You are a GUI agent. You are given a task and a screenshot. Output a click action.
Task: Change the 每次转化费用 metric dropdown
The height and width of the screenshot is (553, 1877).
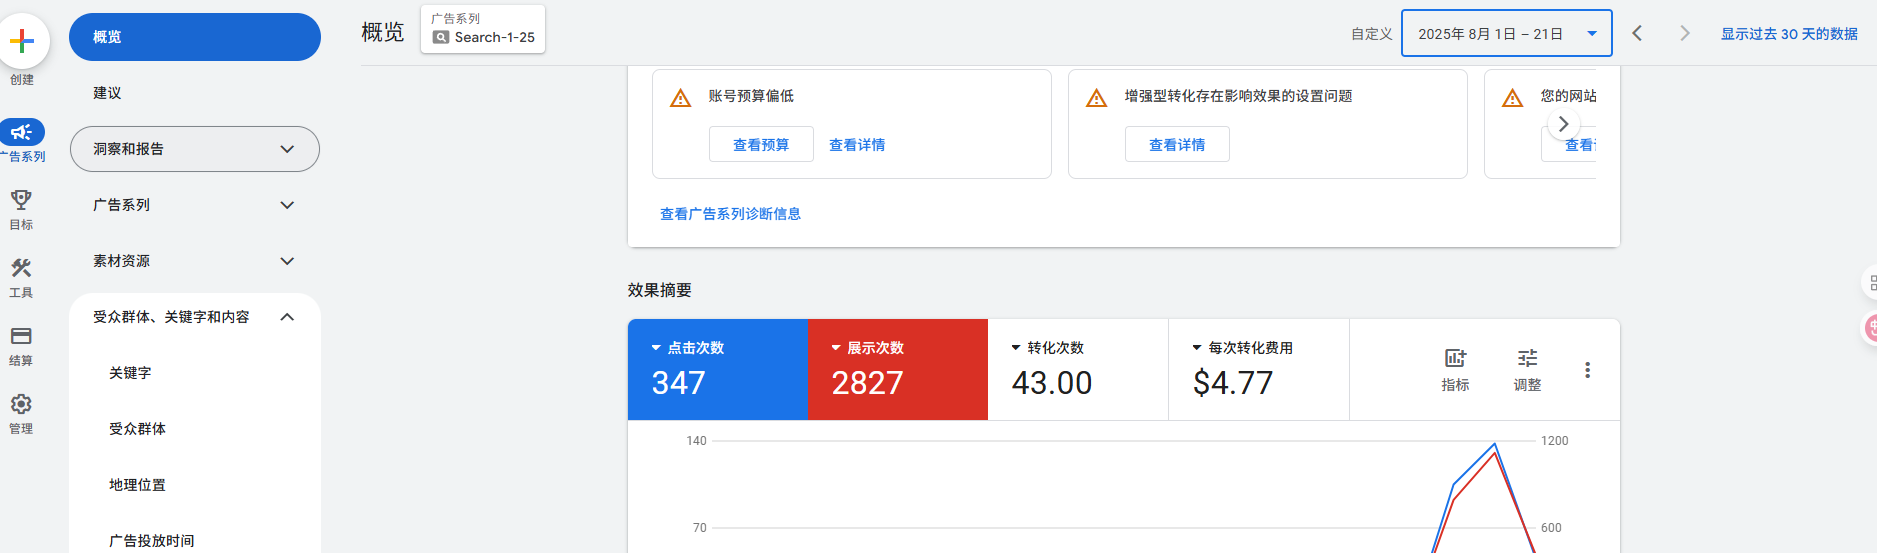[x=1243, y=348]
